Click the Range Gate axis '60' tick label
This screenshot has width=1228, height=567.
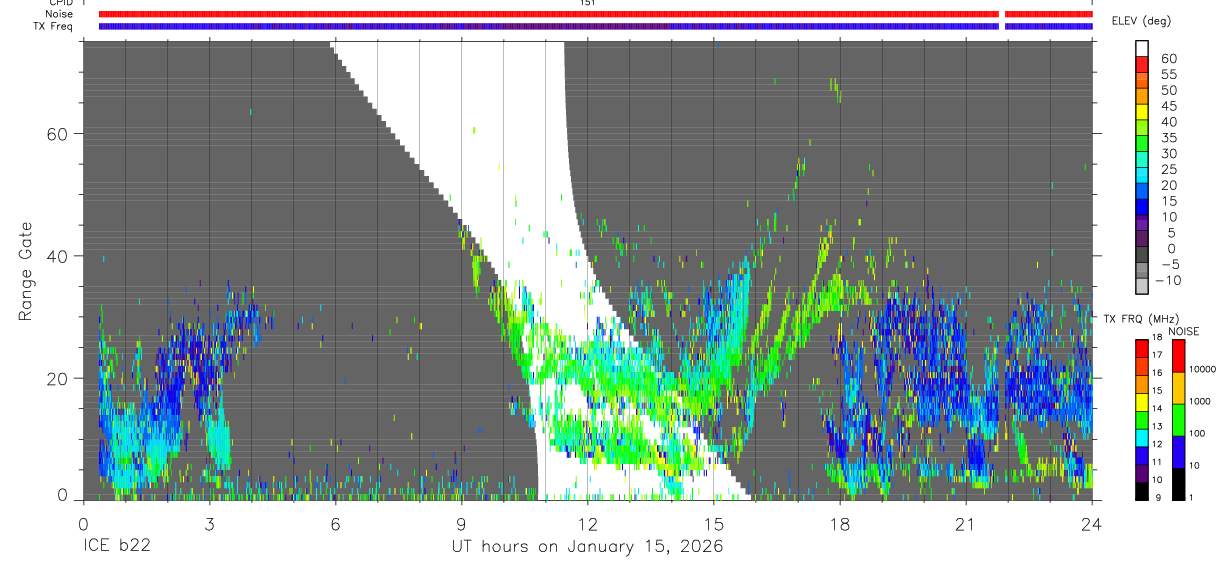pyautogui.click(x=58, y=134)
